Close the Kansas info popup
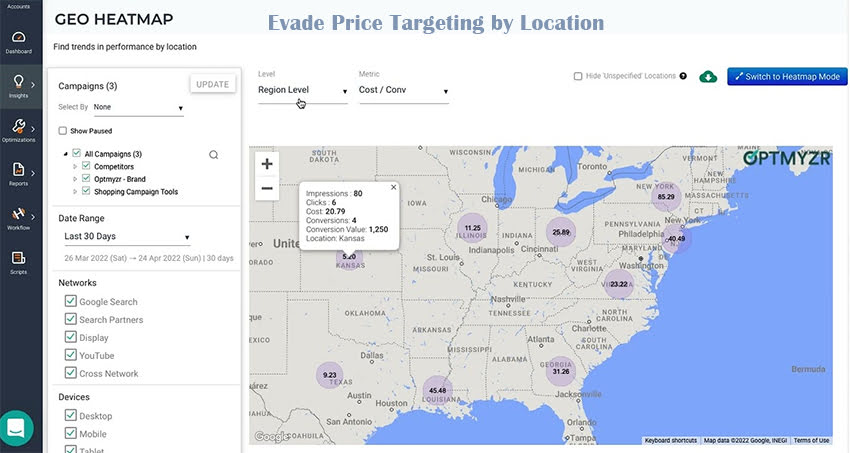The image size is (850, 453). click(394, 187)
